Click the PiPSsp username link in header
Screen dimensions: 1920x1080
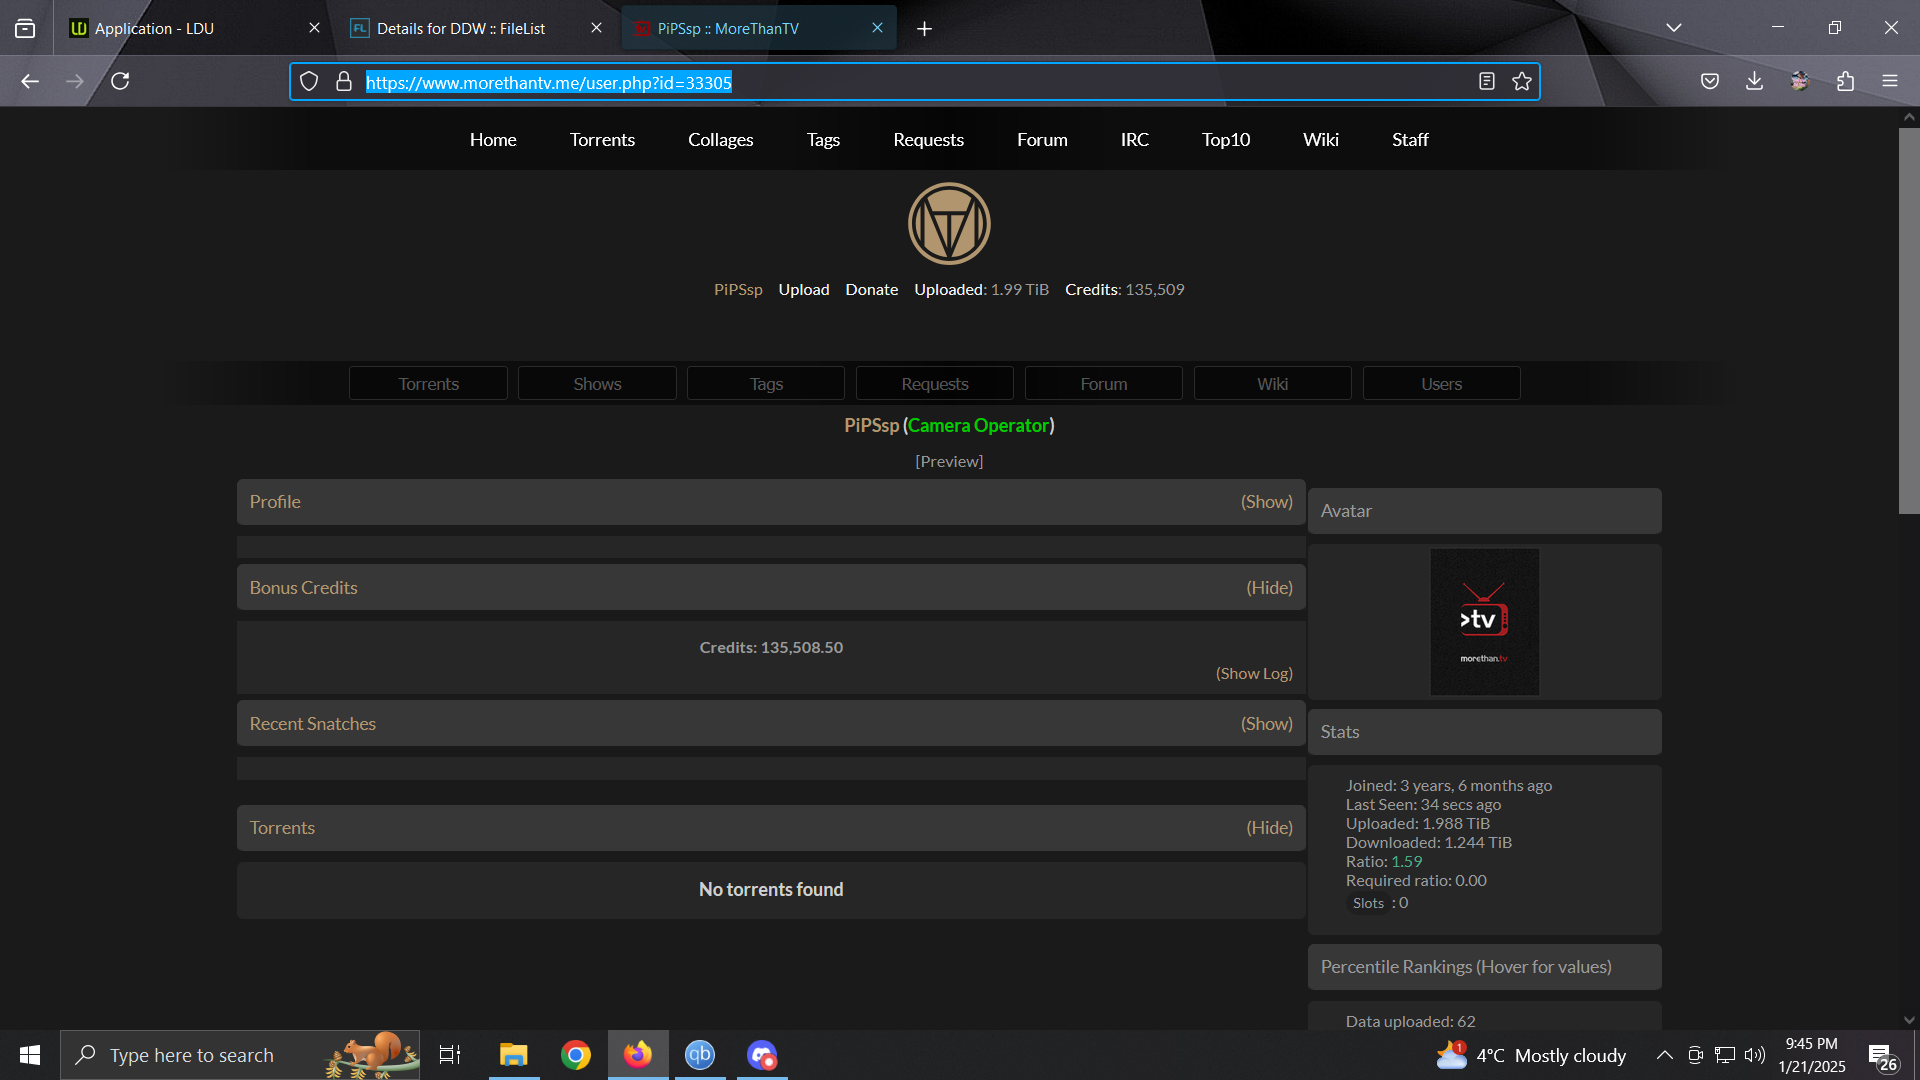tap(738, 290)
